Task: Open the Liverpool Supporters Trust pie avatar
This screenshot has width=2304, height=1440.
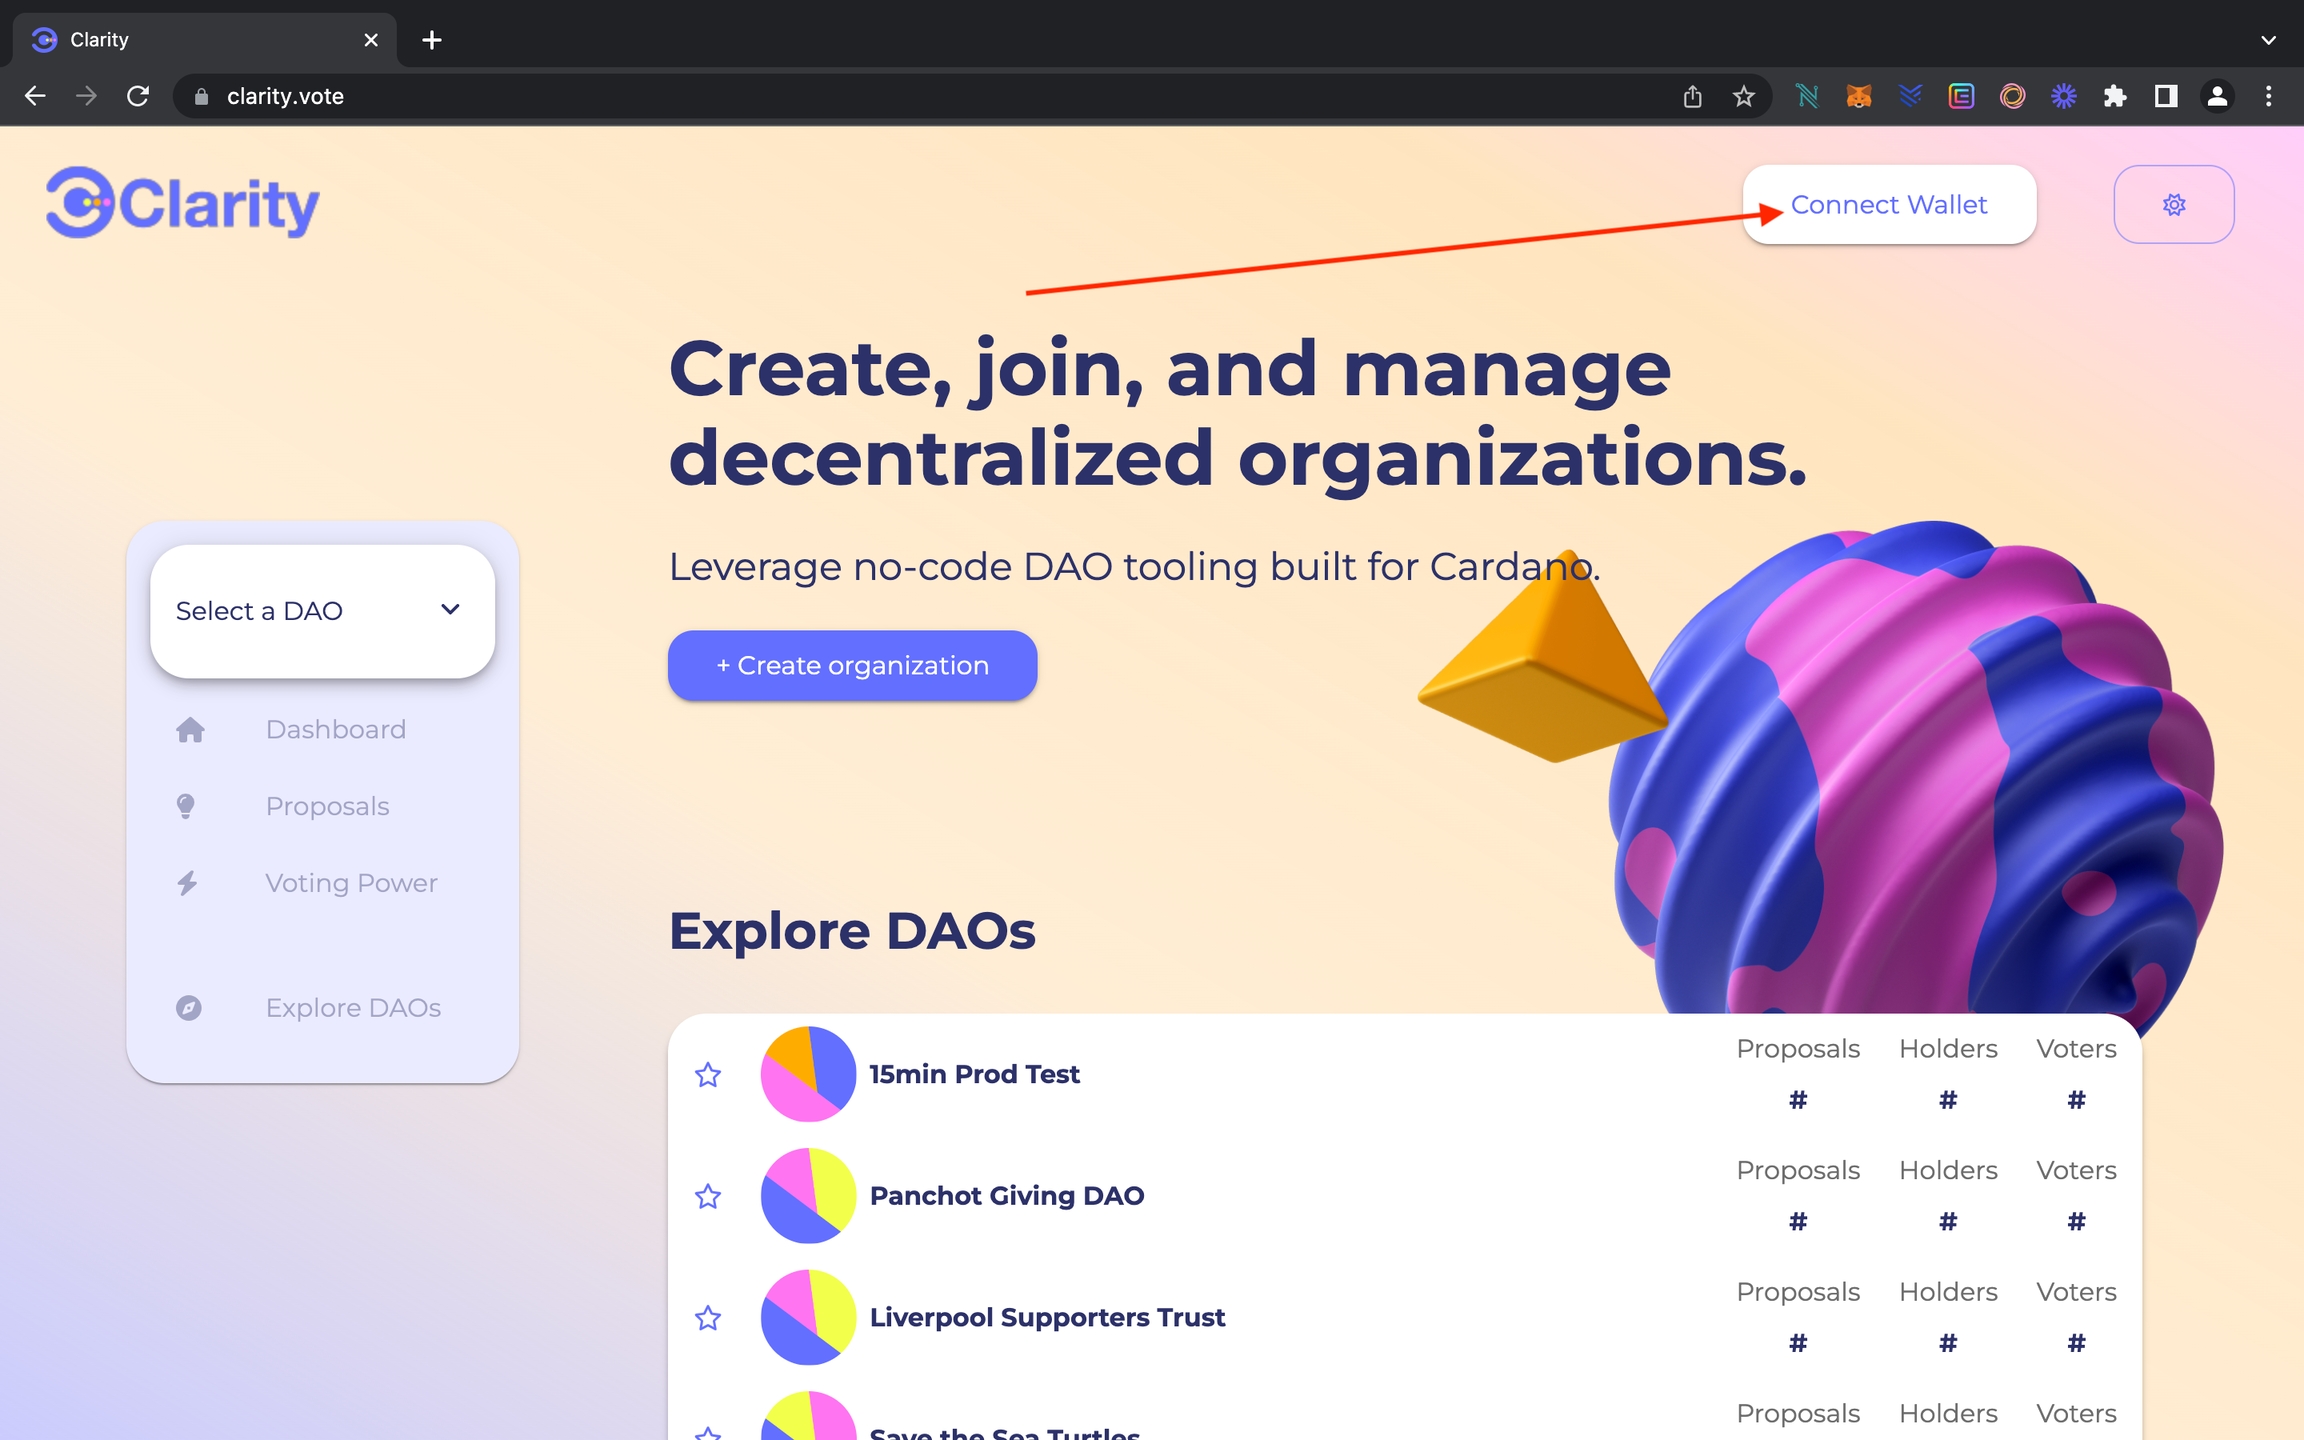Action: [808, 1317]
